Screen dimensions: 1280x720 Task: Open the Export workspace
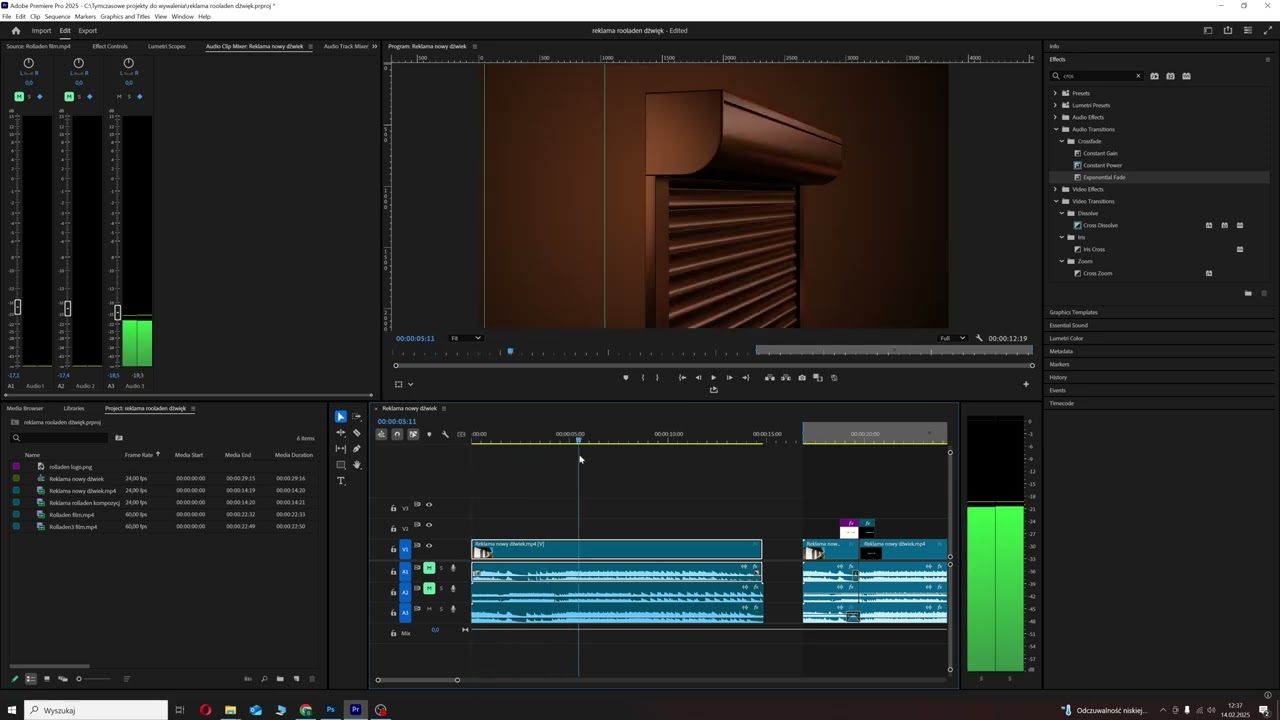(88, 31)
